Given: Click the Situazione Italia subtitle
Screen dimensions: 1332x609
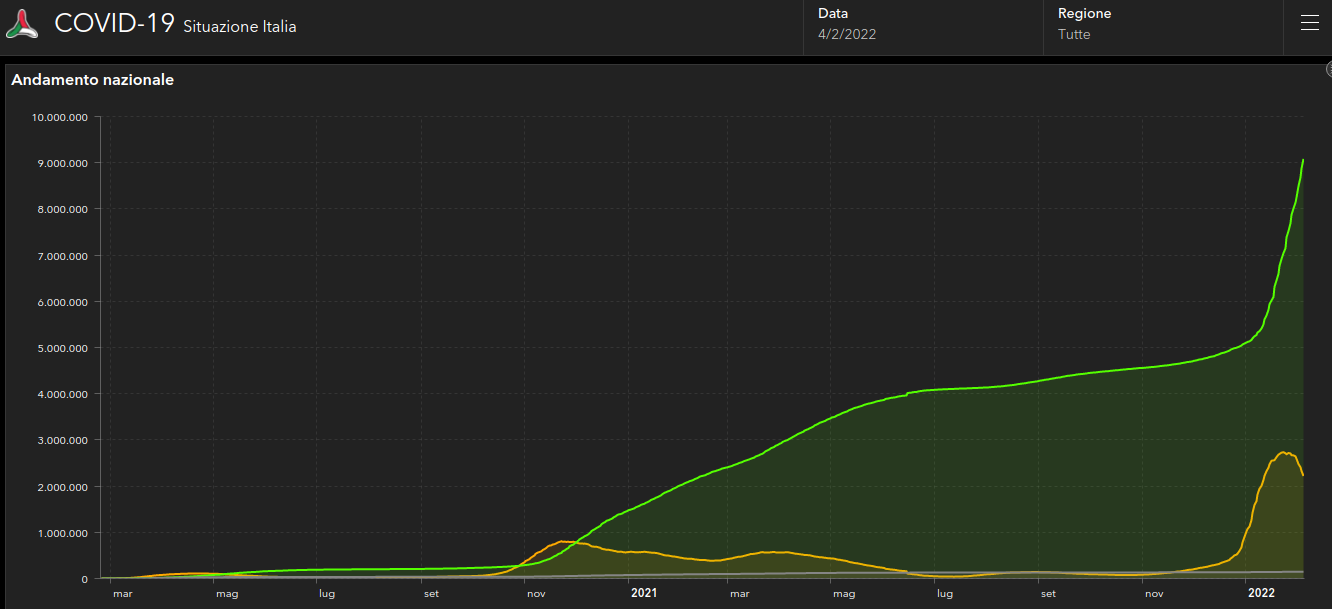Looking at the screenshot, I should click(x=240, y=27).
